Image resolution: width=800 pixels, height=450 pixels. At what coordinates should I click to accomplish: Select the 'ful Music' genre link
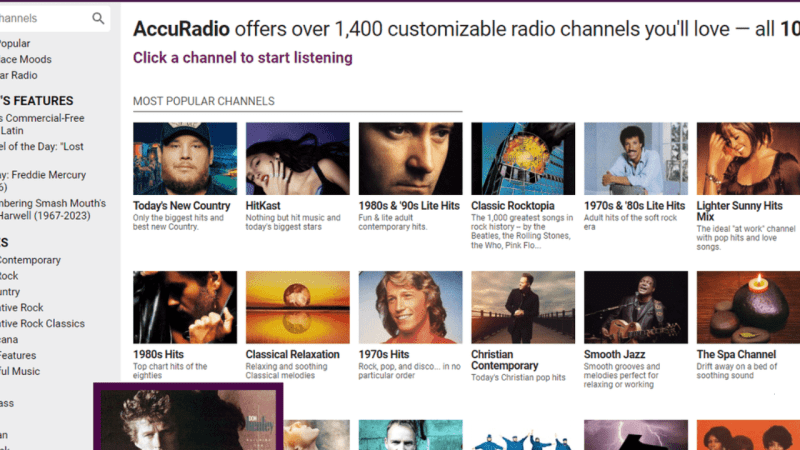[x=20, y=371]
